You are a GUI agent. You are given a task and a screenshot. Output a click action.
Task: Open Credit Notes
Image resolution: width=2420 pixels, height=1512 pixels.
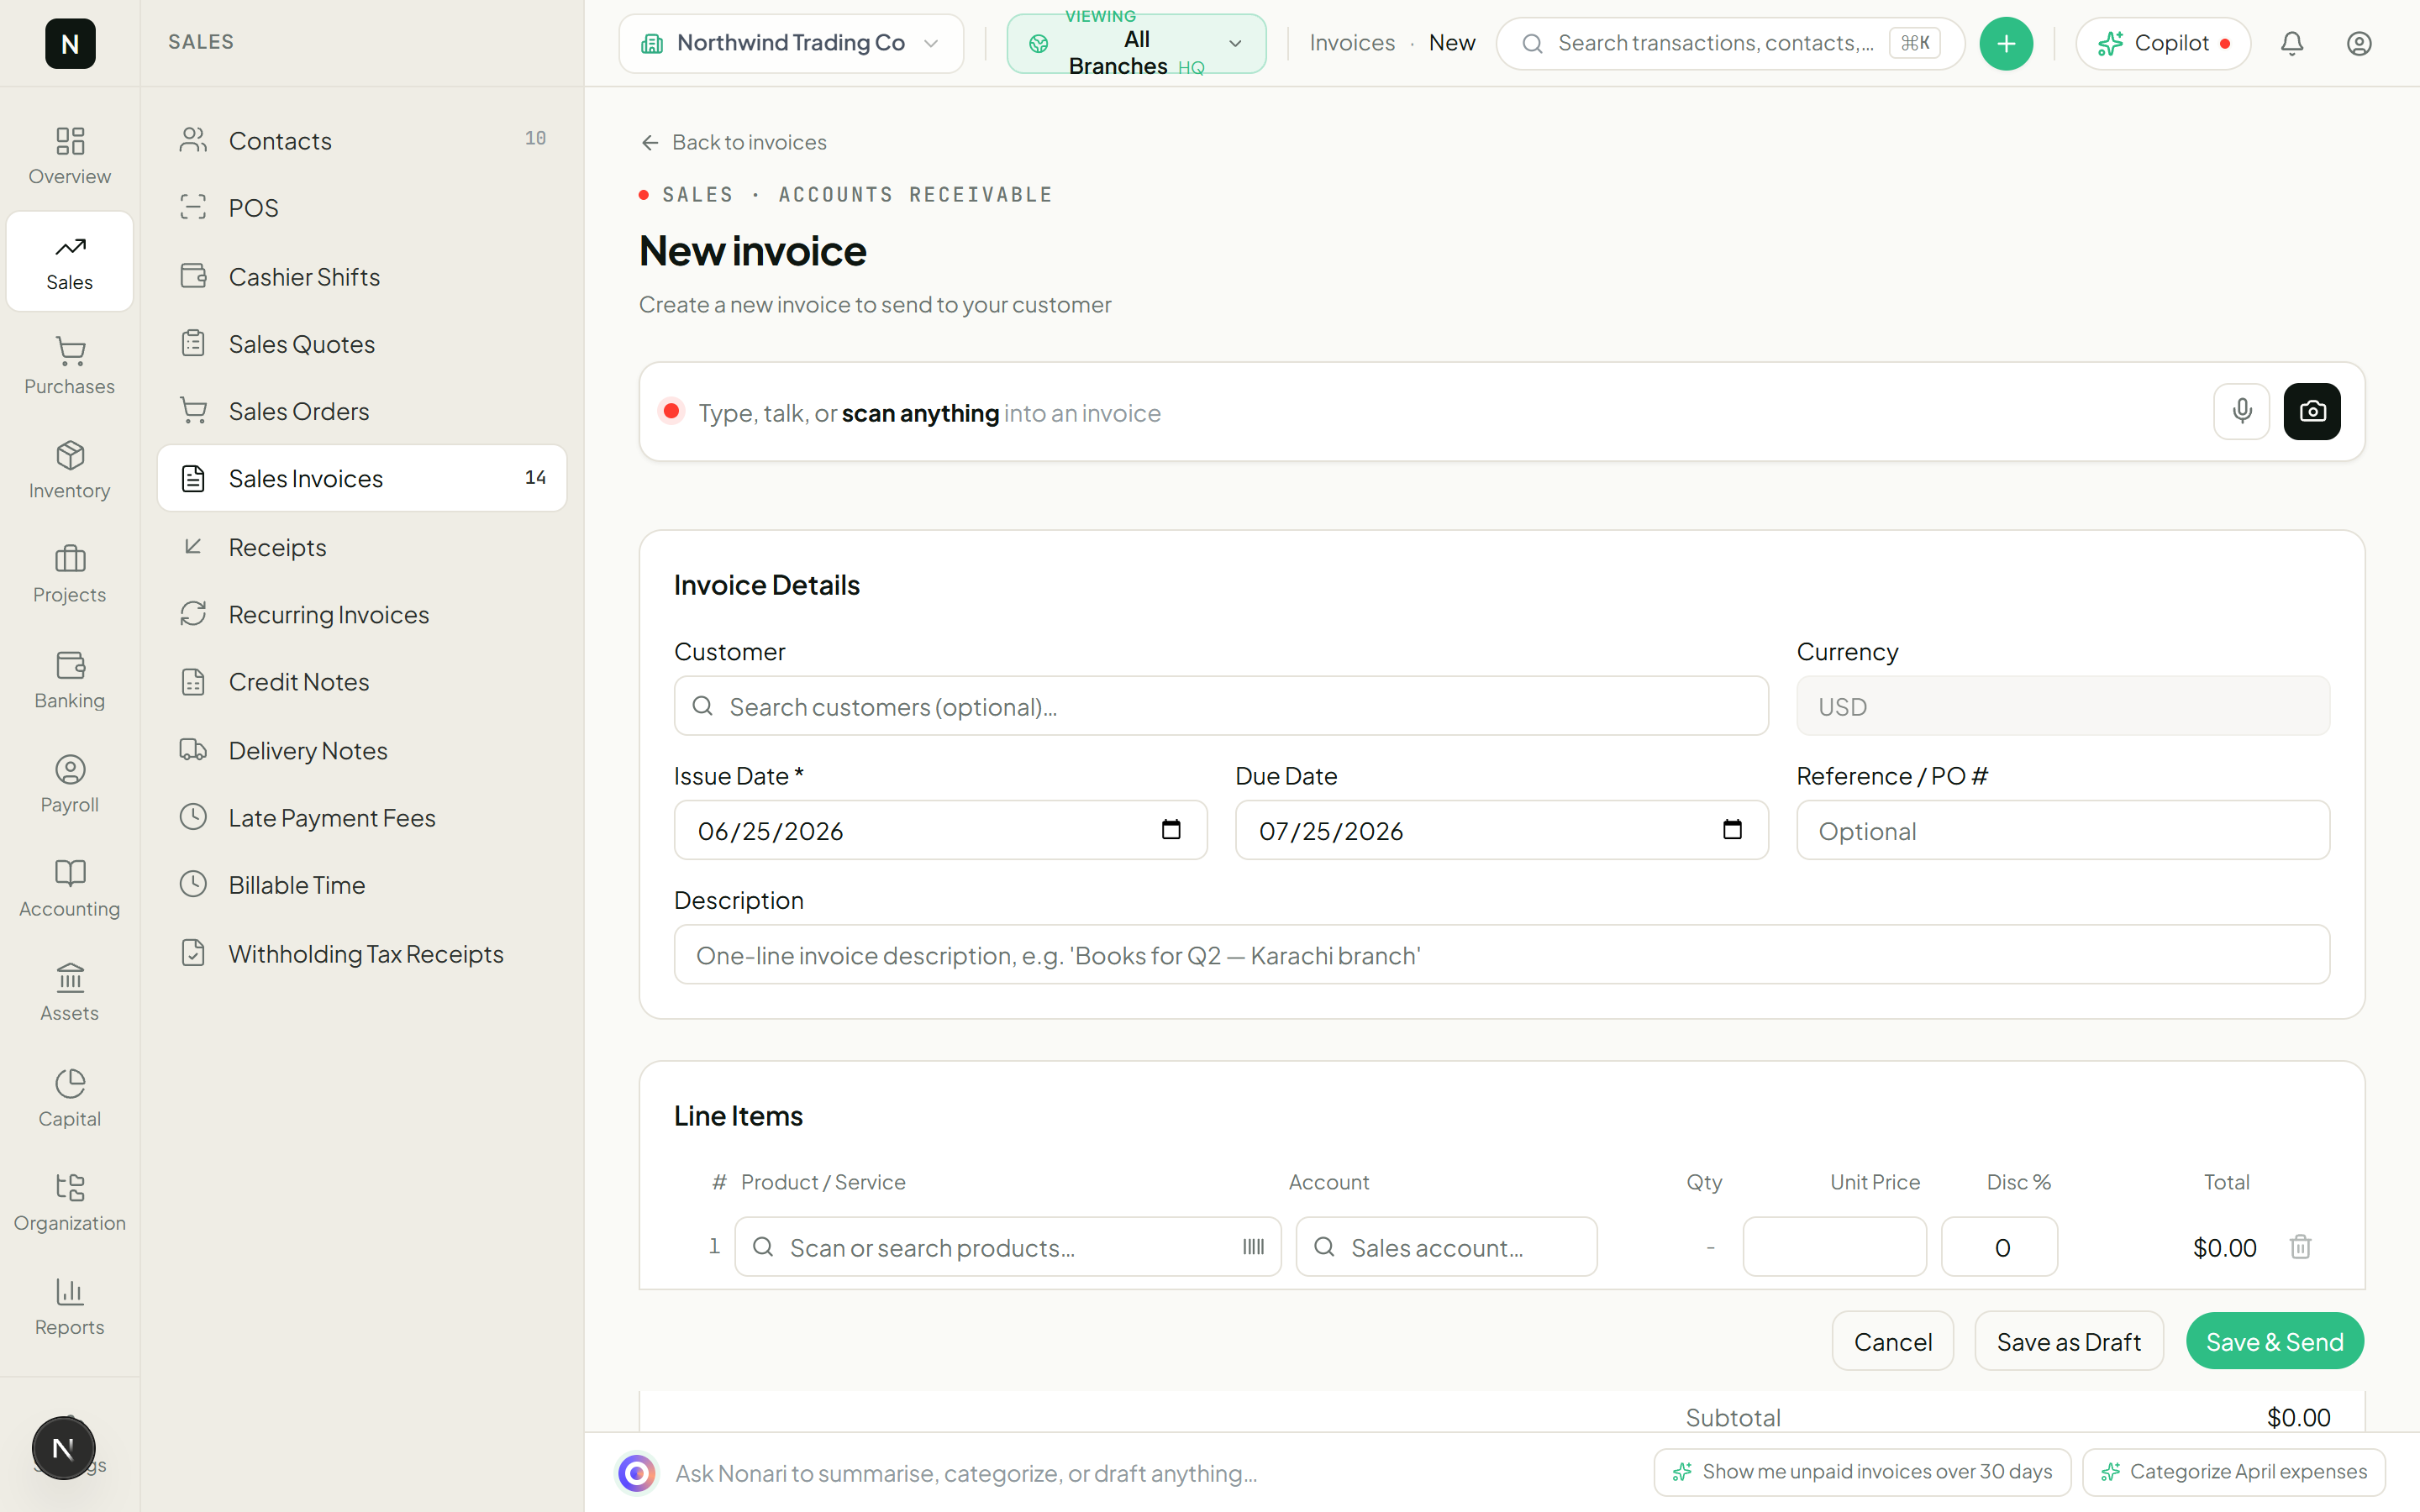tap(362, 681)
